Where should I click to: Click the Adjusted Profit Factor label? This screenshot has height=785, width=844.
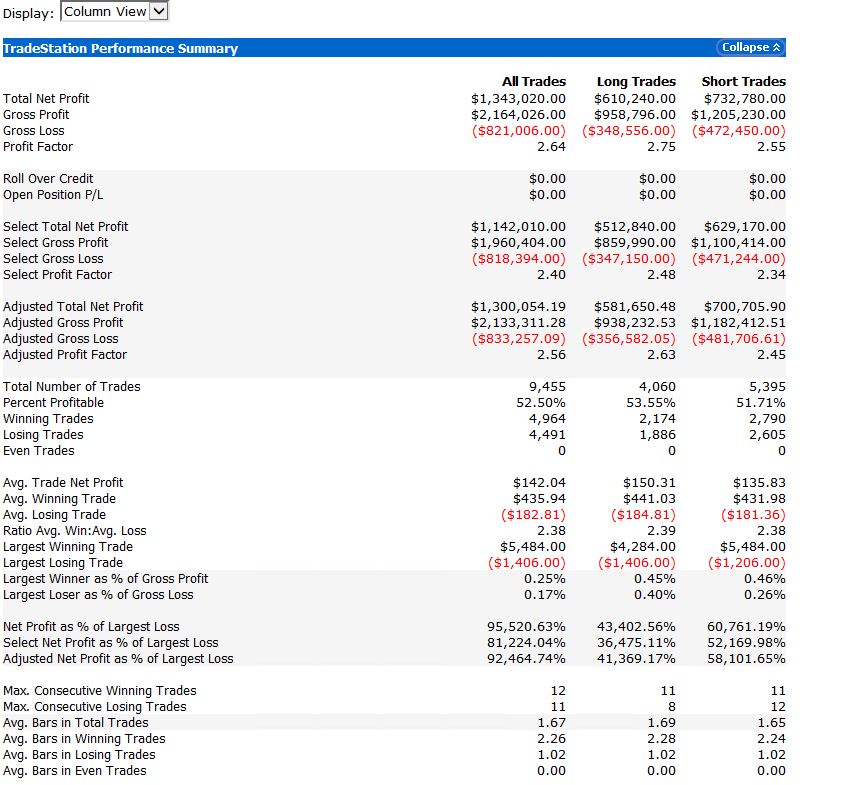[65, 355]
